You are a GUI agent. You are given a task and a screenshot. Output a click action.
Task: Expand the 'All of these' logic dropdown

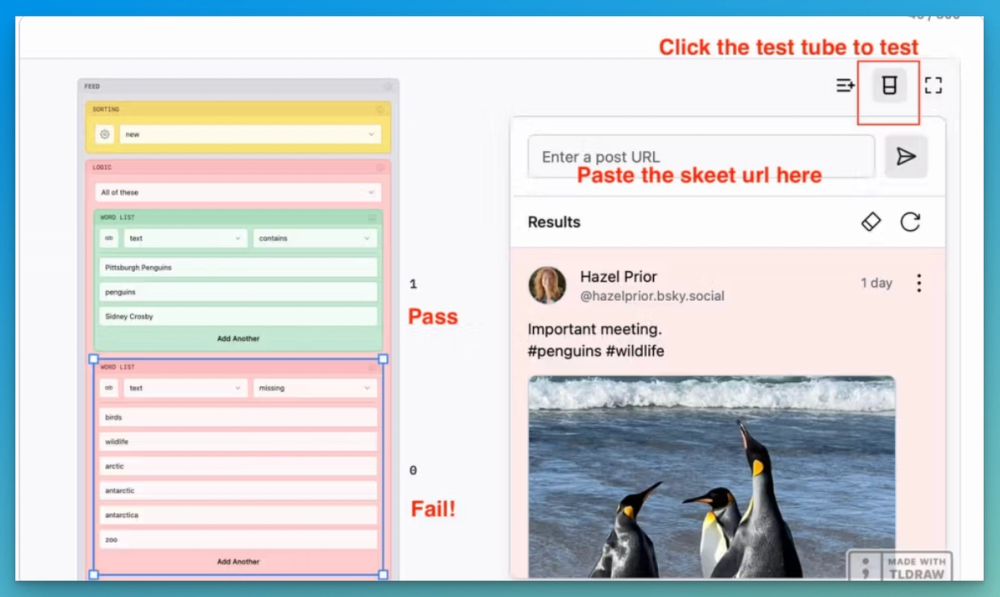tap(238, 192)
